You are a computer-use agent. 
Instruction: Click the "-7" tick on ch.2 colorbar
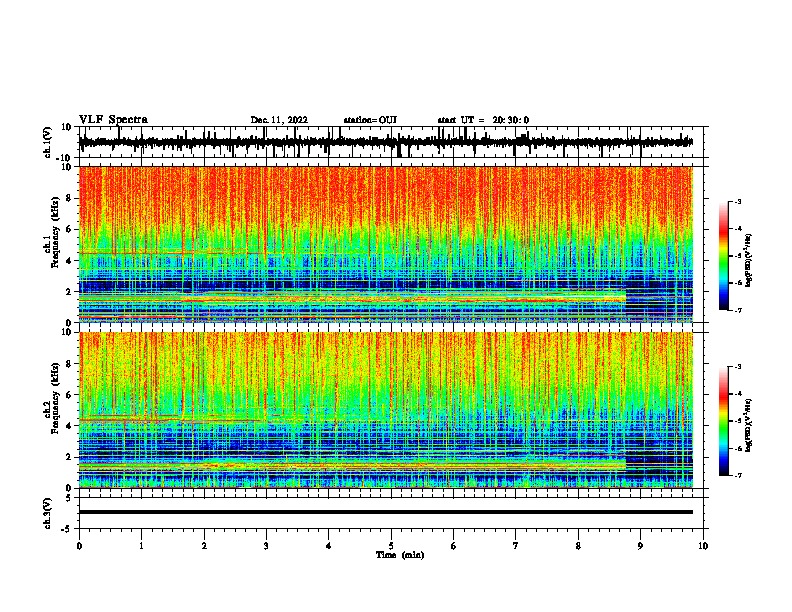737,476
